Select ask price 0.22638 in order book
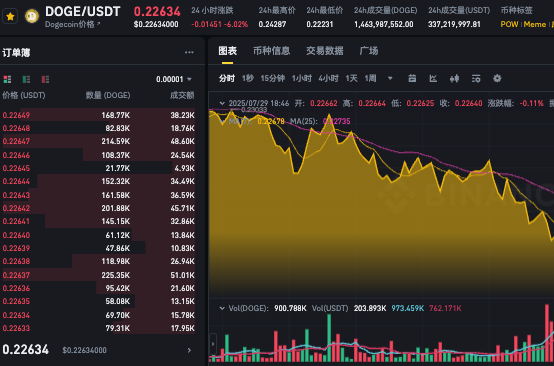 pyautogui.click(x=16, y=261)
